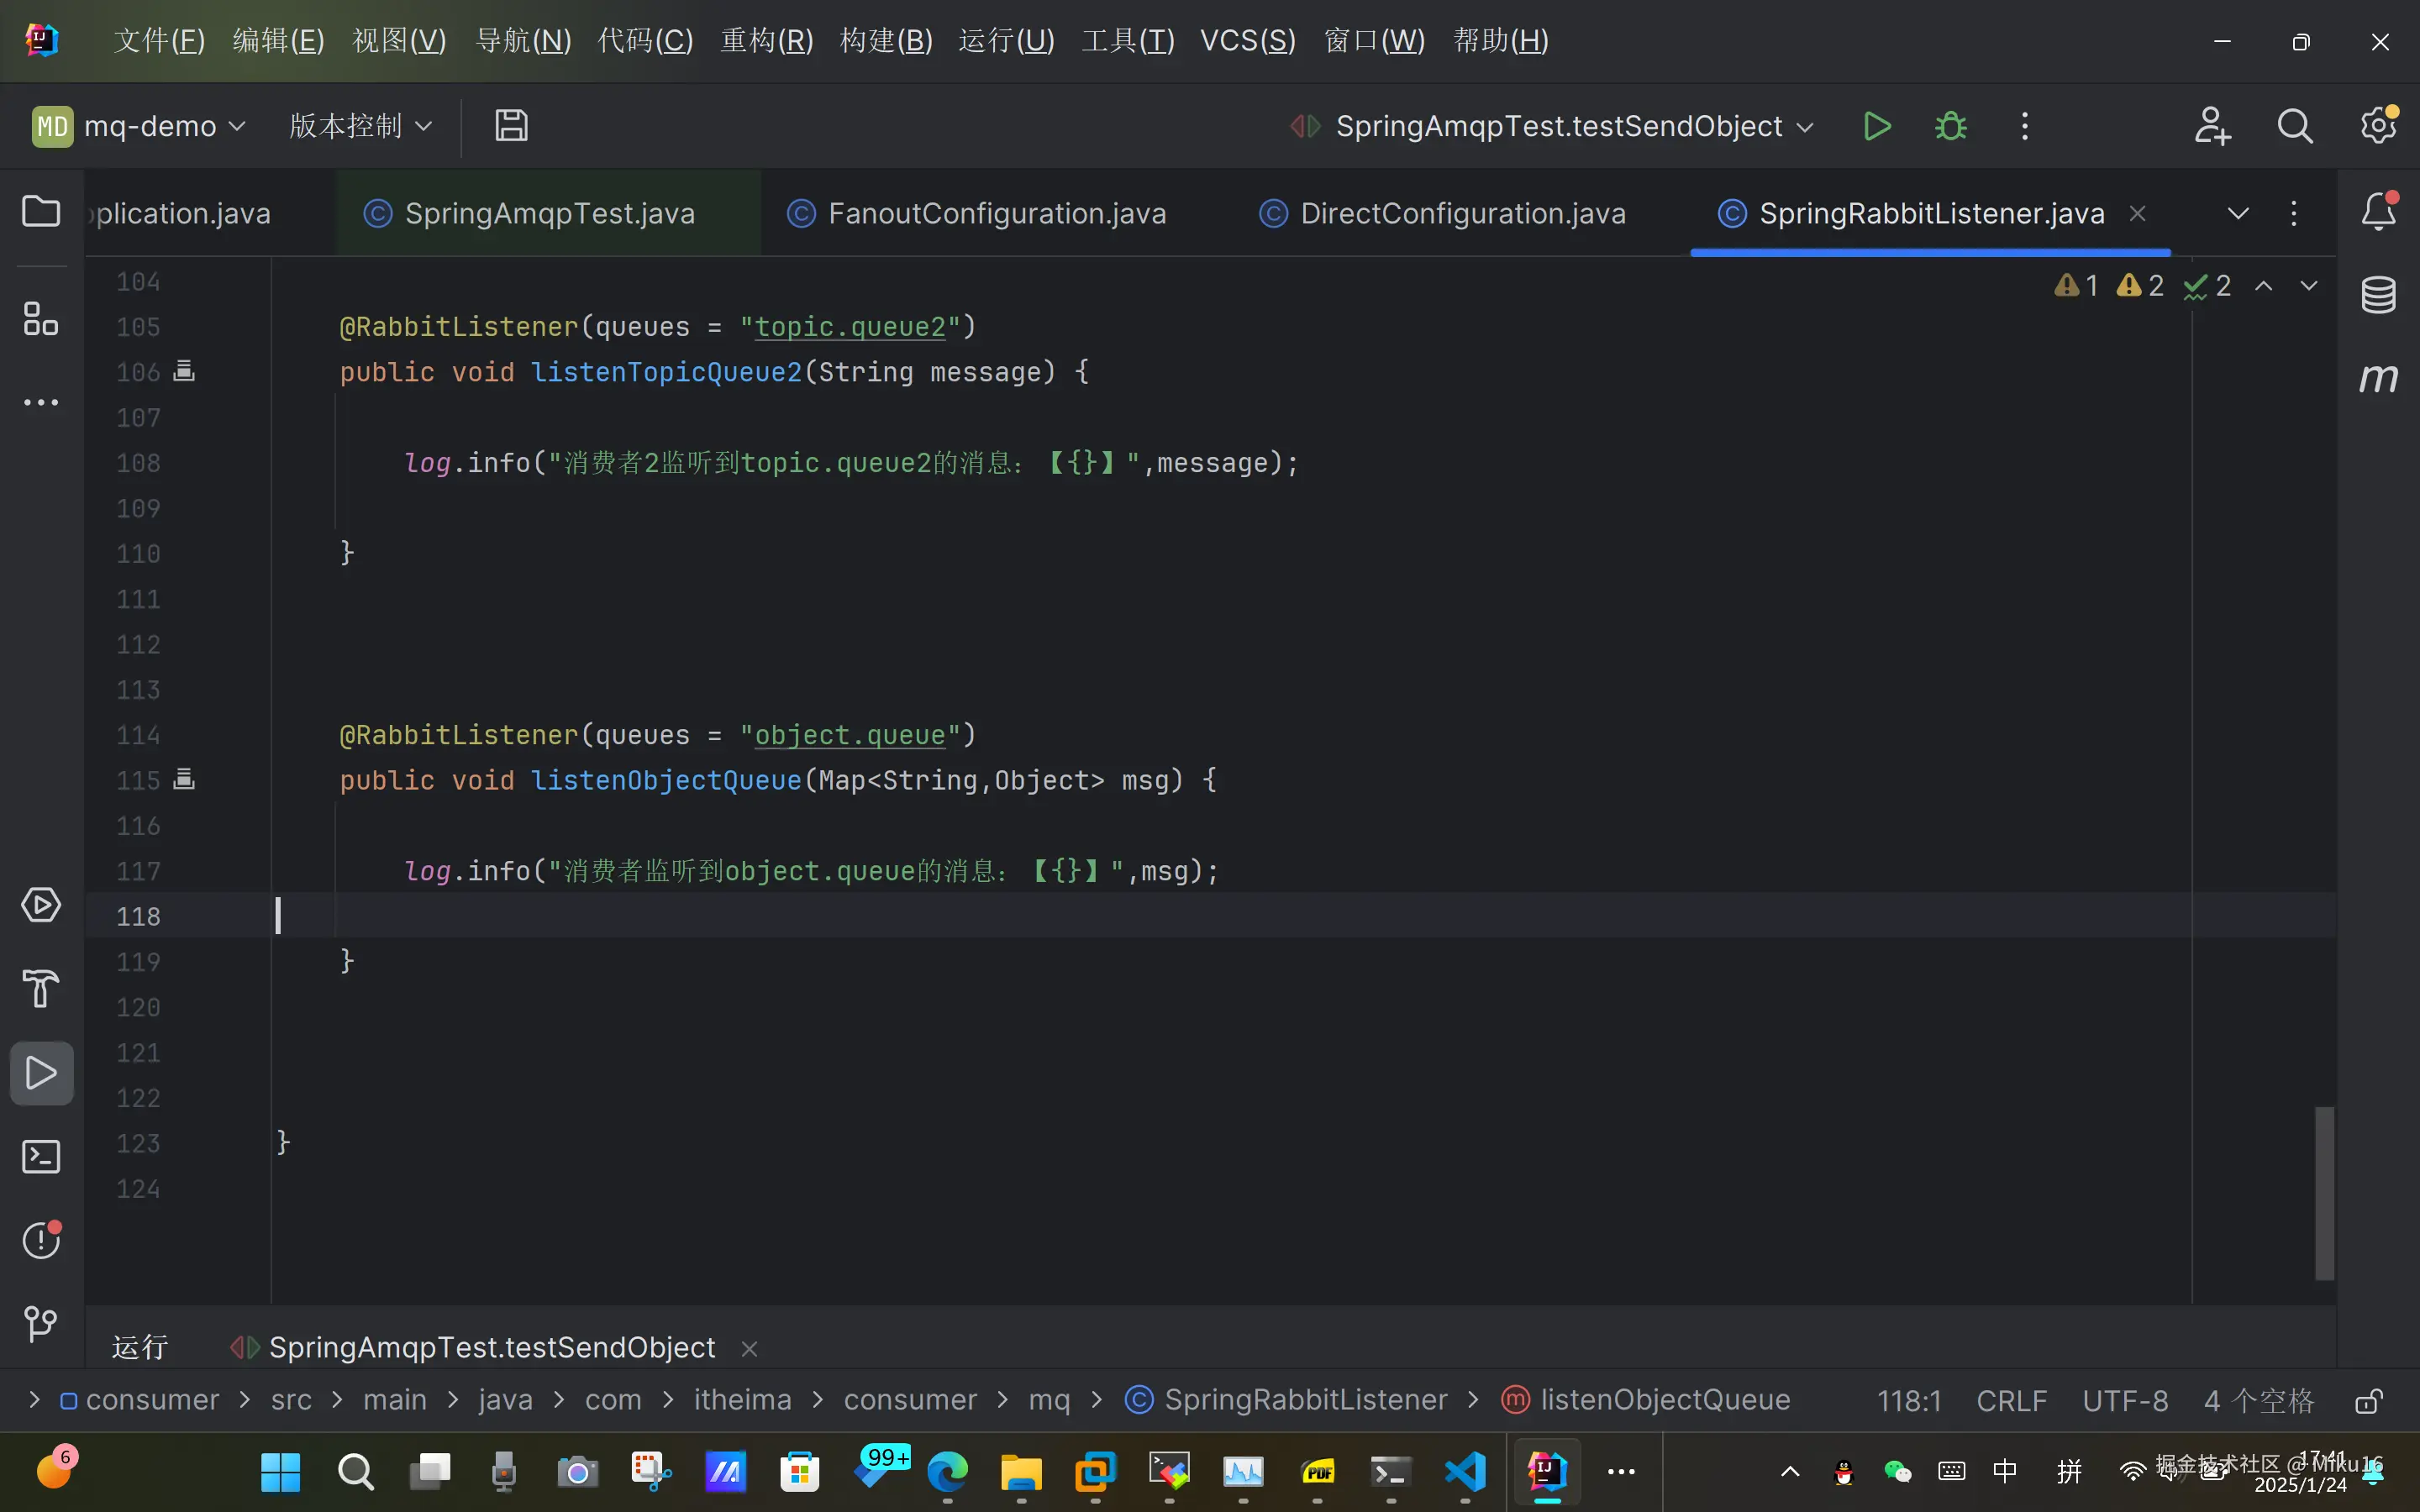The image size is (2420, 1512).
Task: Toggle the Run tool window button
Action: click(41, 1073)
